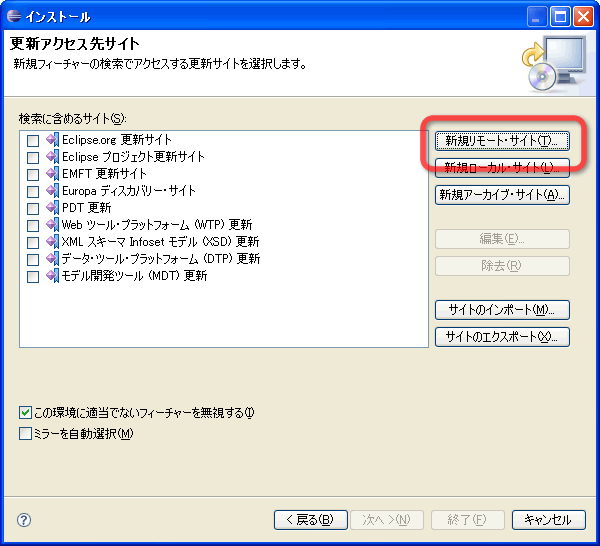The width and height of the screenshot is (600, 546).
Task: Click the site icon beside XML スキーマ Infoset
Action: (52, 241)
